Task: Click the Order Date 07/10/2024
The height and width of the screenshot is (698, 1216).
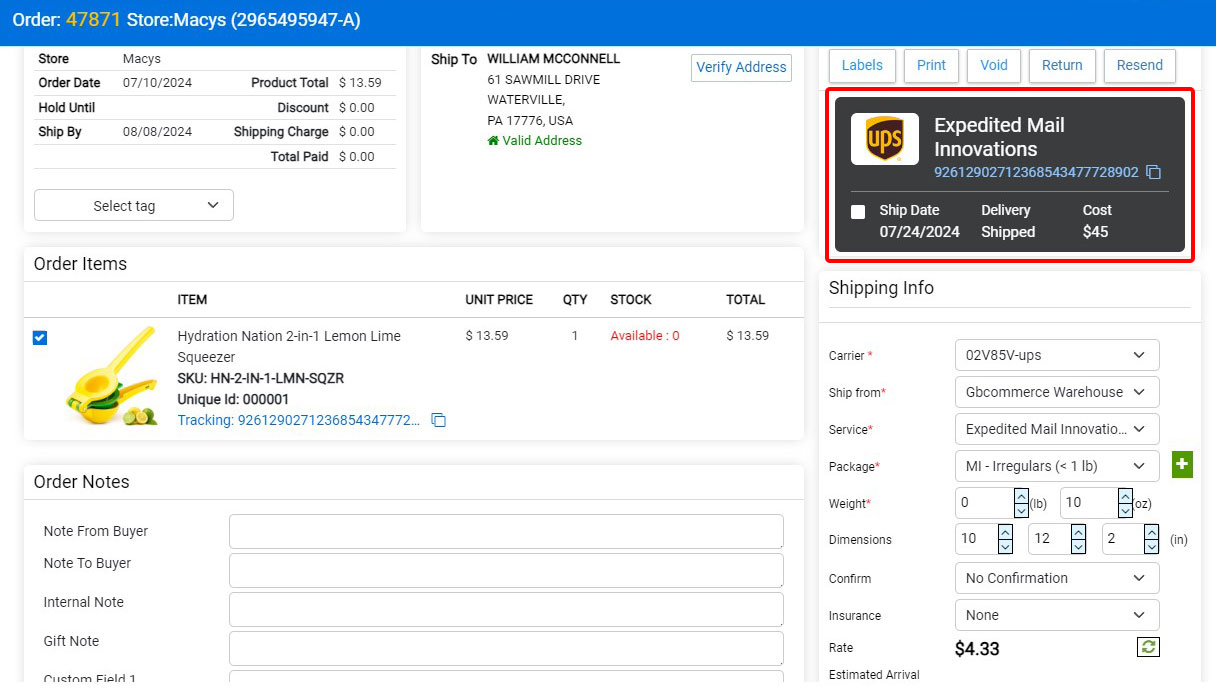Action: (x=157, y=83)
